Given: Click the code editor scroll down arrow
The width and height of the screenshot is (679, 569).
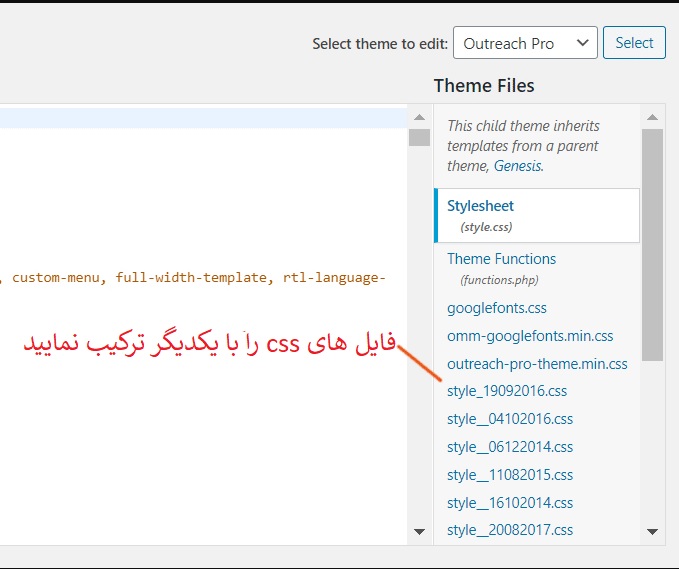Looking at the screenshot, I should (x=419, y=531).
